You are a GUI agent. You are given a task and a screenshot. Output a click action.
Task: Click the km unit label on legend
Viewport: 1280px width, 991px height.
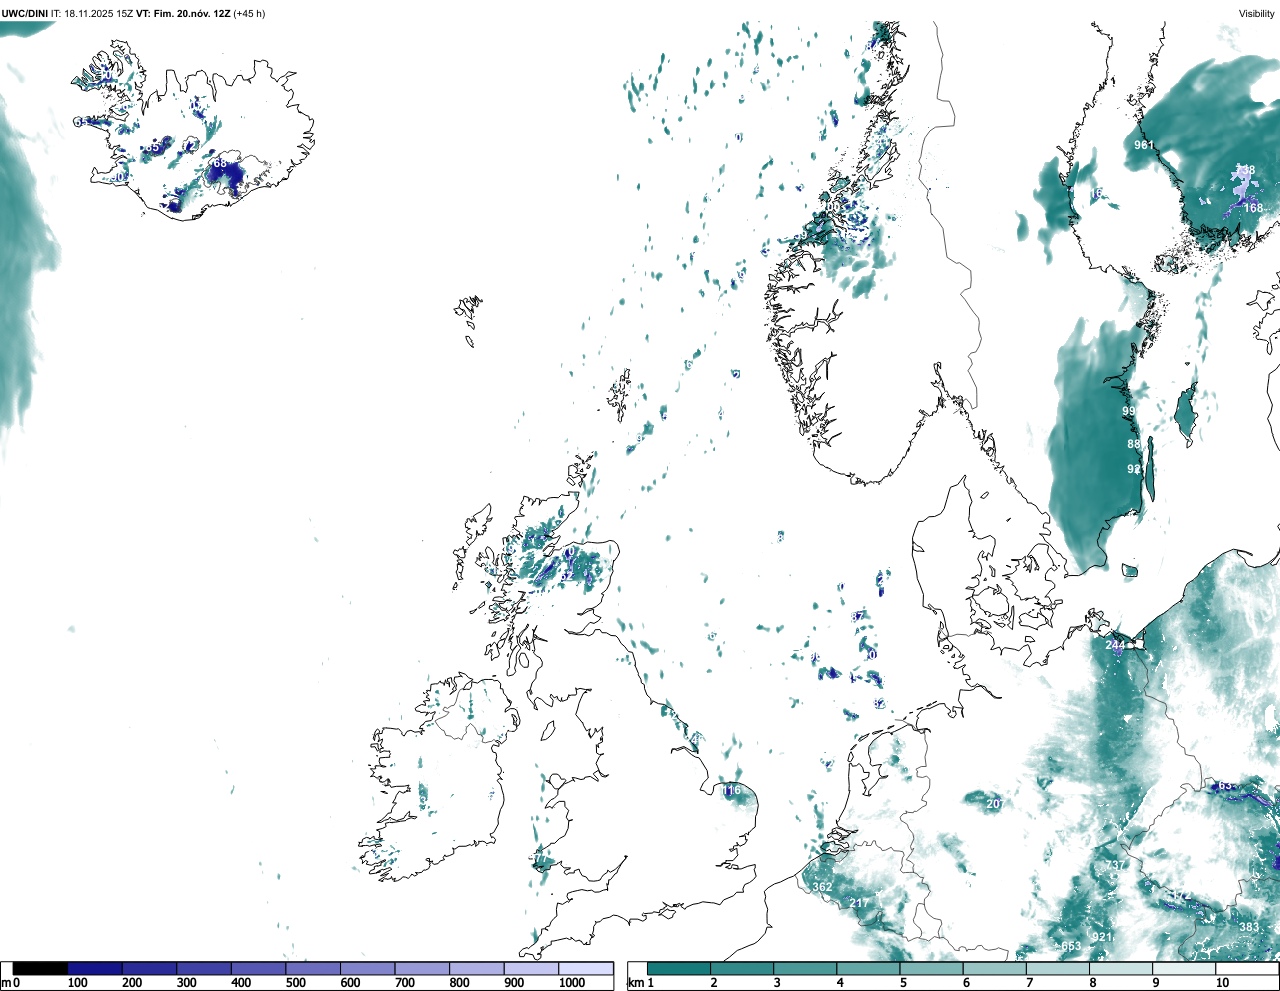[635, 983]
